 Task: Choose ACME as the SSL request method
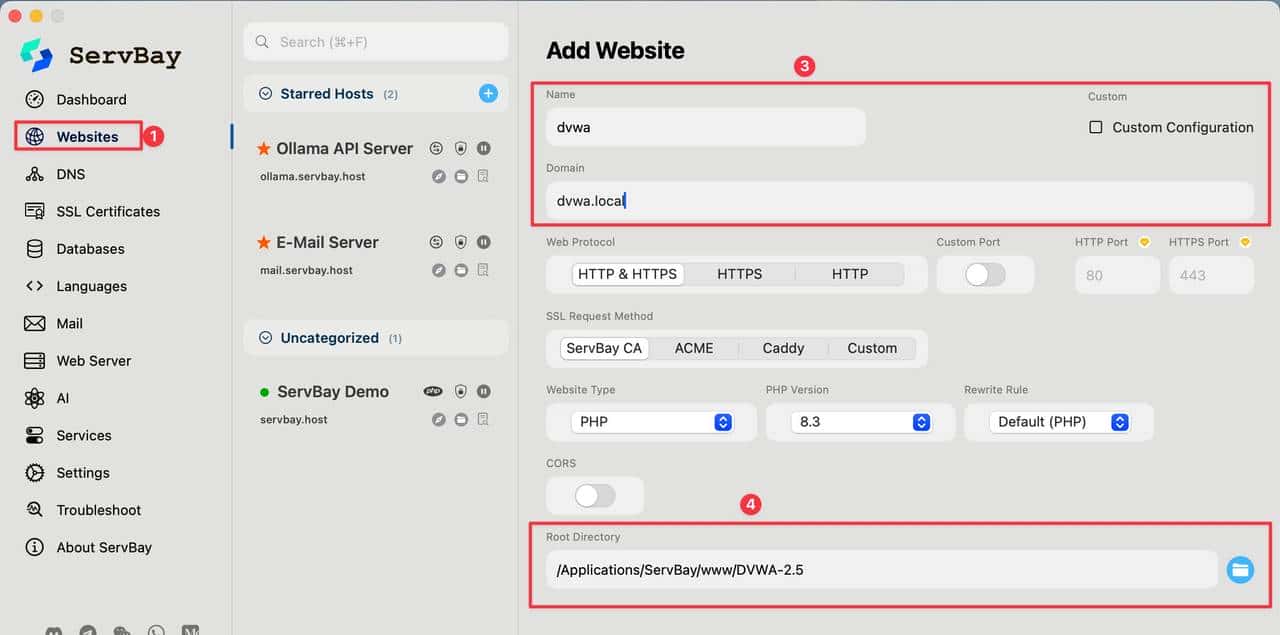tap(694, 348)
